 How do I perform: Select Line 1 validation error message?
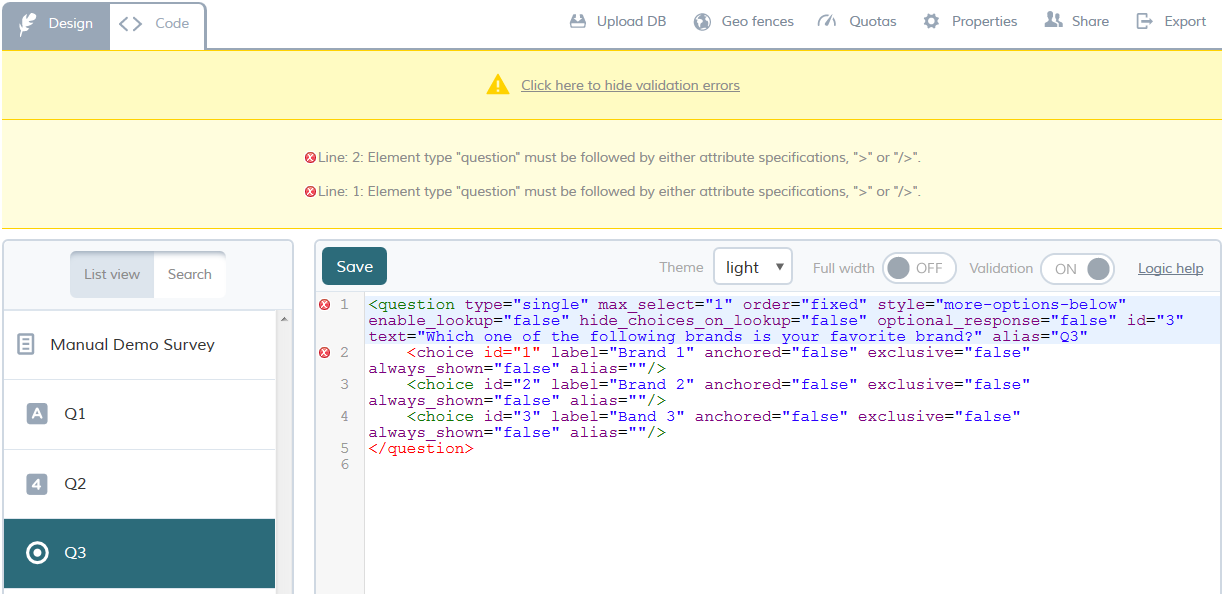click(619, 191)
